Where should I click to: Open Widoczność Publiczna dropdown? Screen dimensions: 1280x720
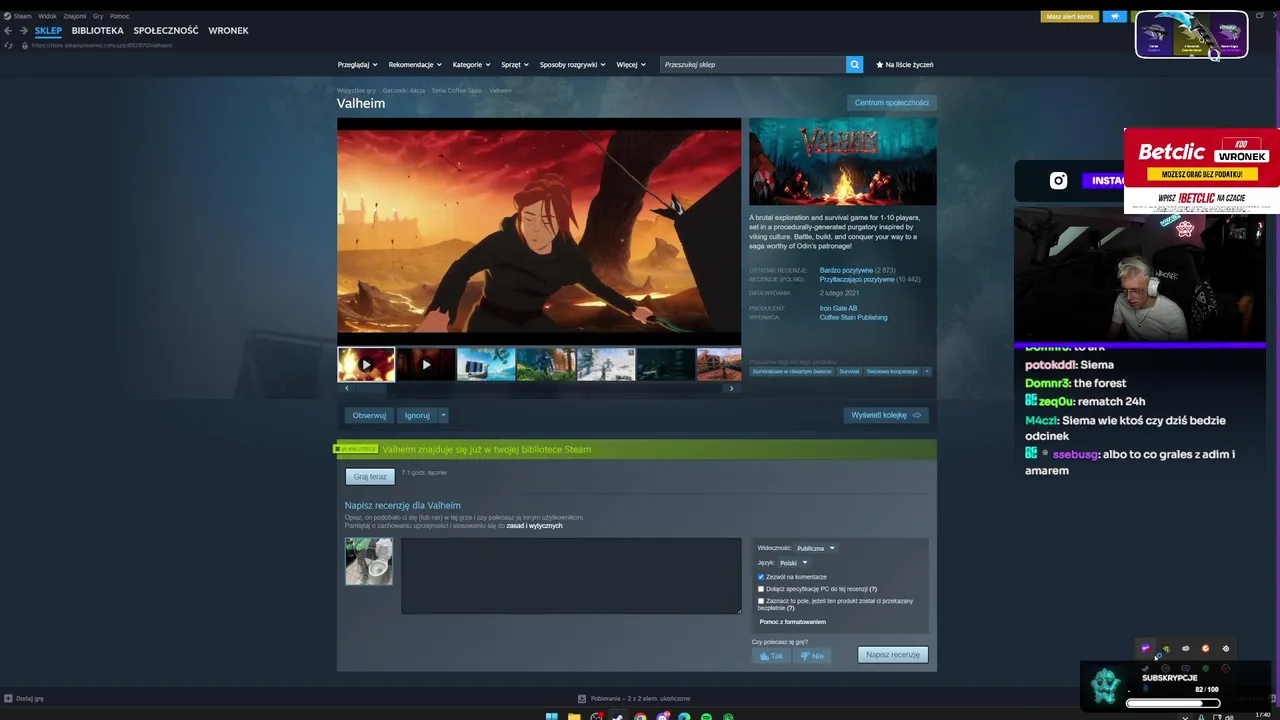point(815,548)
